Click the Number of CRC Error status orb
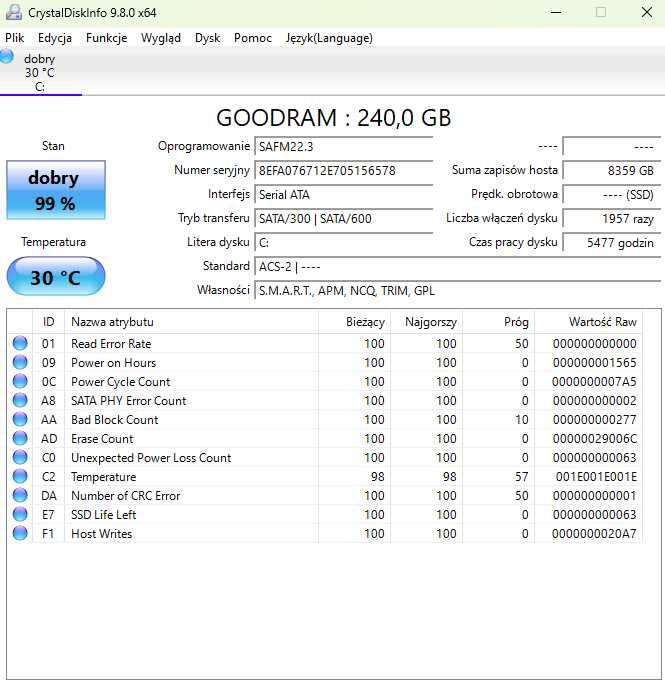Viewport: 665px width, 684px height. click(x=20, y=496)
